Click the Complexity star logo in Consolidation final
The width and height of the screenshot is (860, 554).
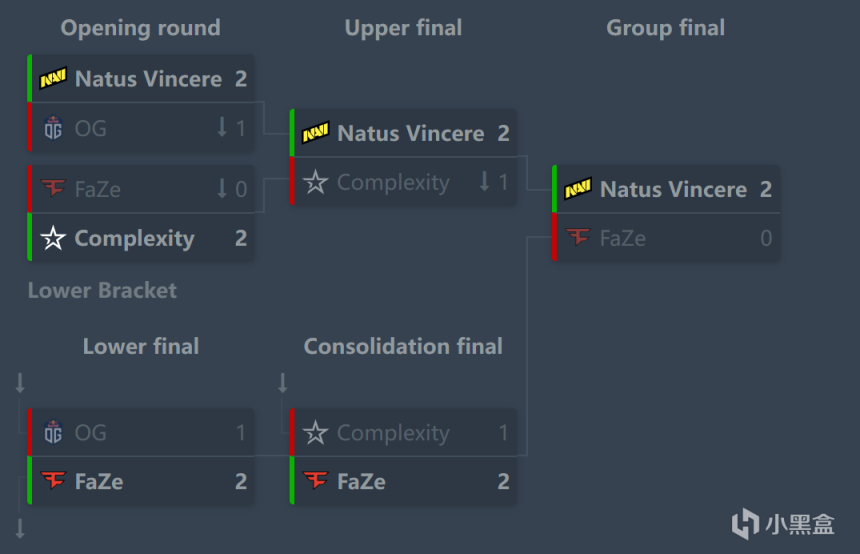pos(315,433)
